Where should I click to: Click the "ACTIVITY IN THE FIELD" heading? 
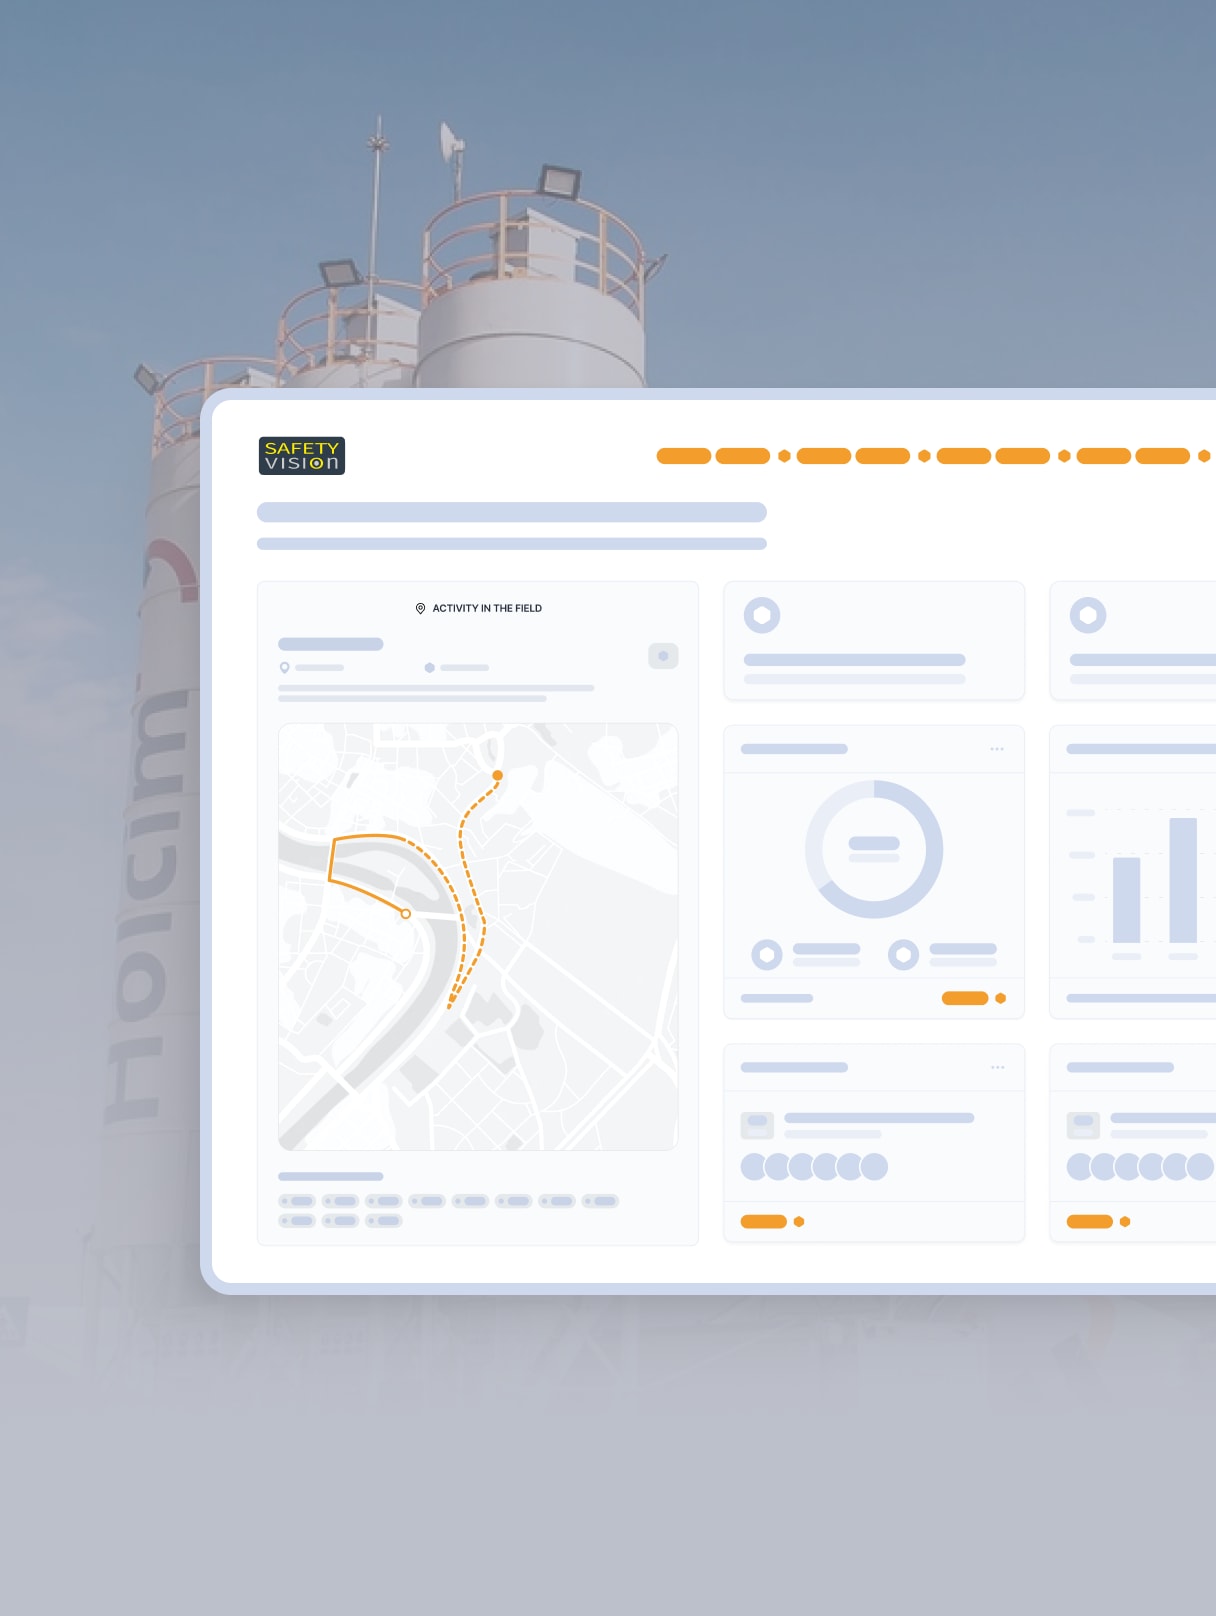487,608
